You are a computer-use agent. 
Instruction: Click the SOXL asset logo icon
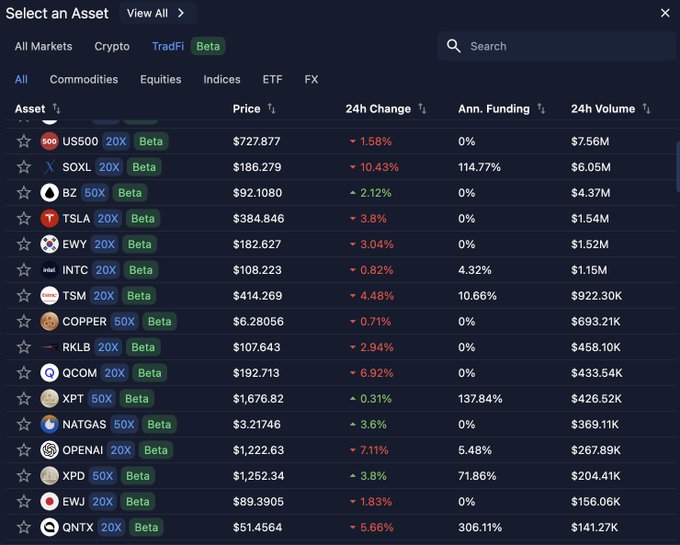coord(49,167)
